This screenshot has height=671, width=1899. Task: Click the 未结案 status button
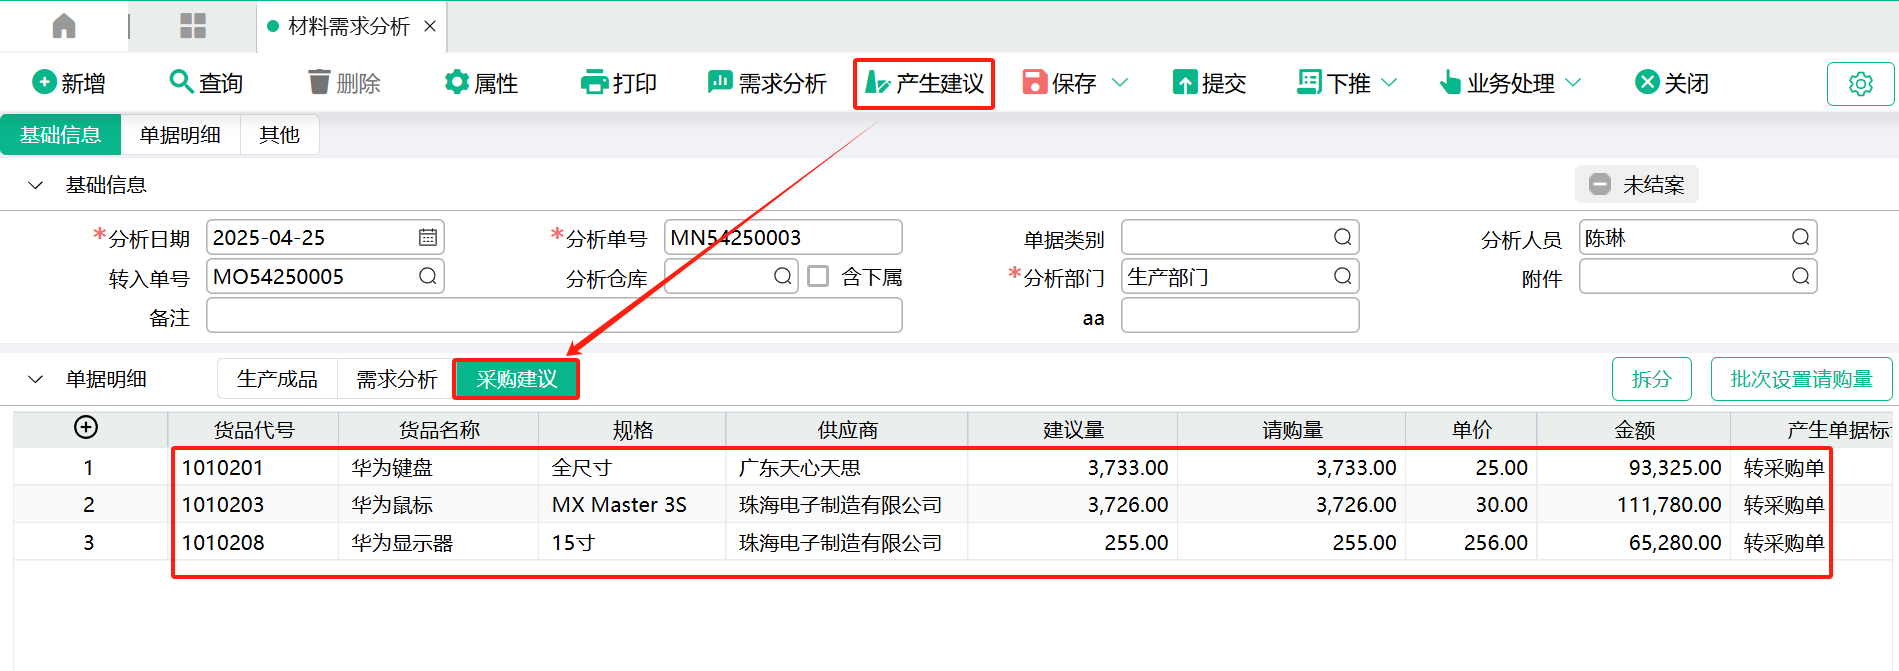coord(1637,185)
